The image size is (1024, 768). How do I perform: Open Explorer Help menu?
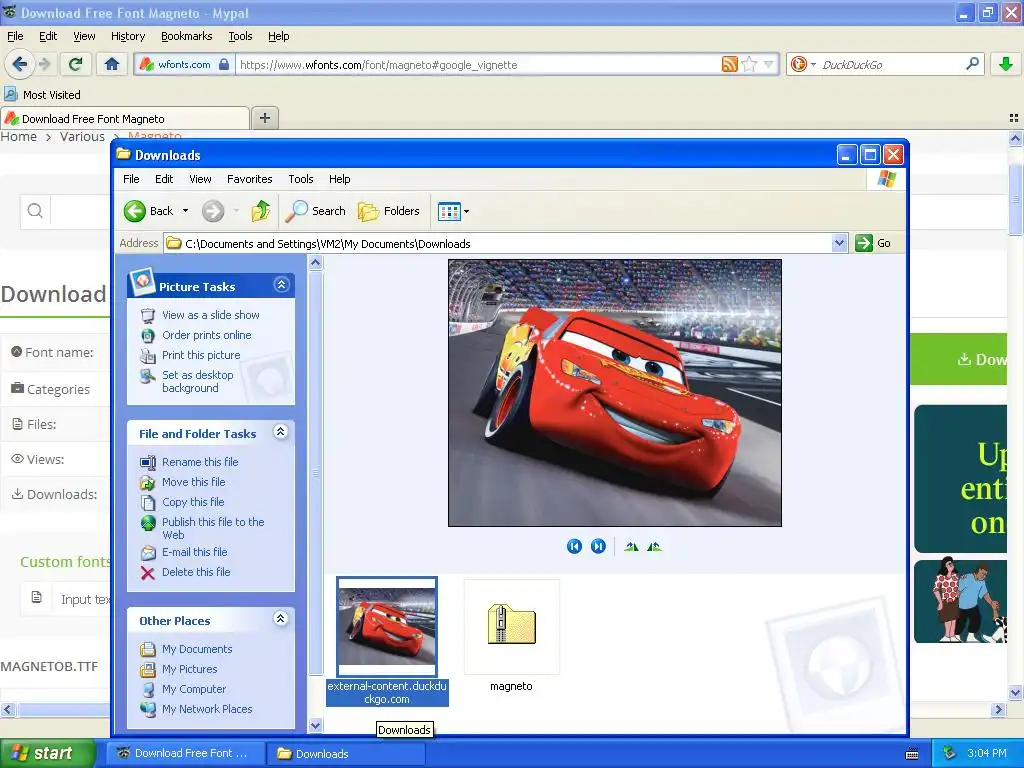(x=339, y=179)
